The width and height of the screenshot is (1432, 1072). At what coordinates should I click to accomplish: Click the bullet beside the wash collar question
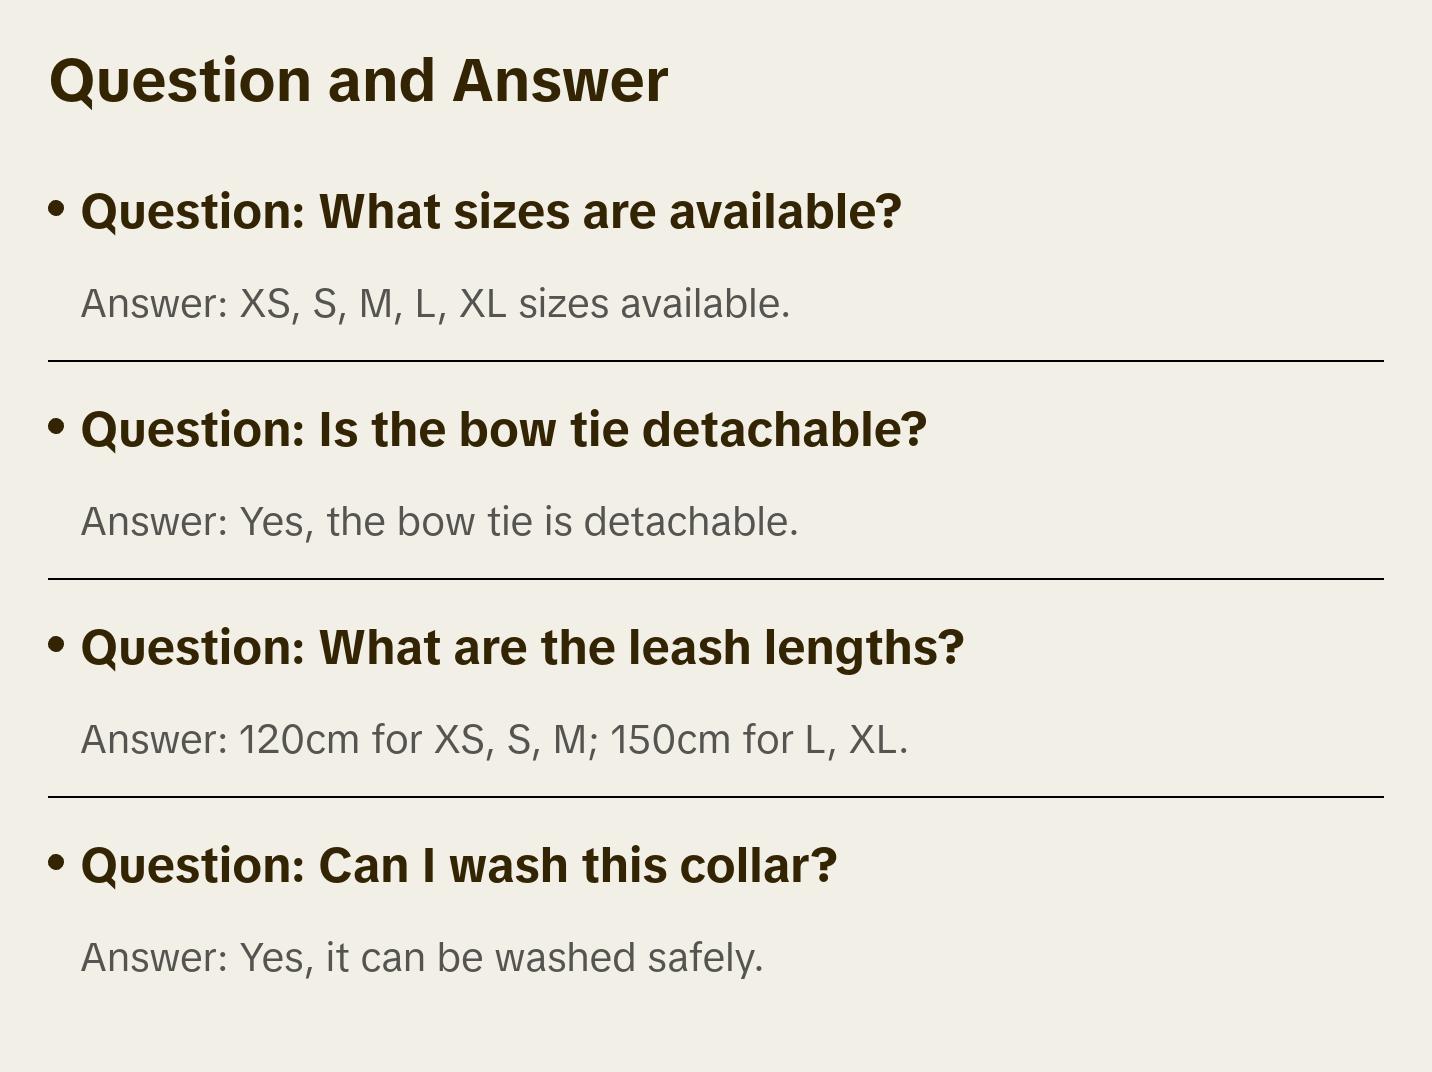tap(57, 863)
